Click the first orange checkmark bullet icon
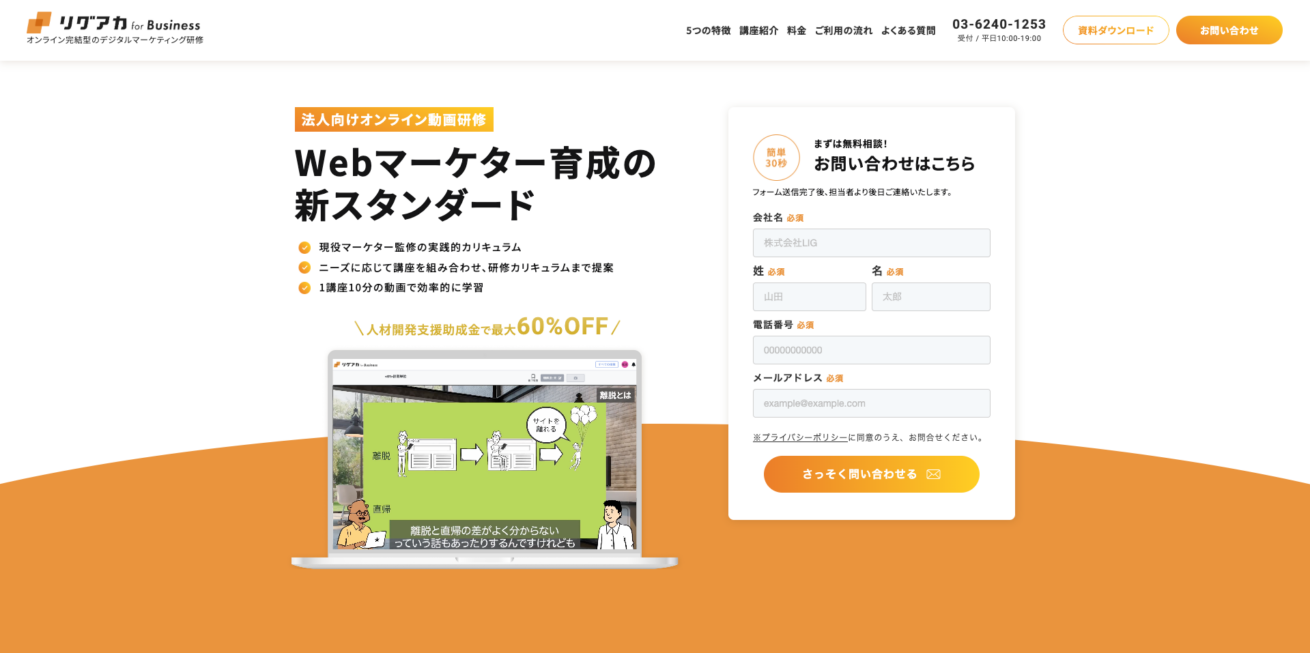 tap(305, 247)
